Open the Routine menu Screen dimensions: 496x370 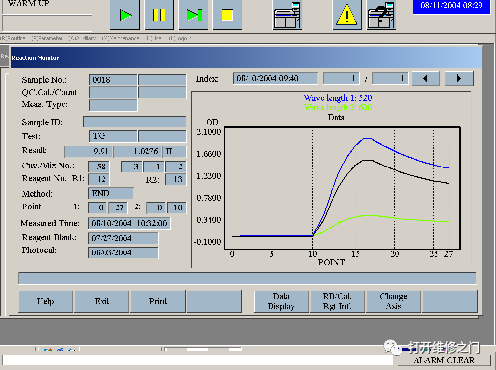pyautogui.click(x=13, y=38)
